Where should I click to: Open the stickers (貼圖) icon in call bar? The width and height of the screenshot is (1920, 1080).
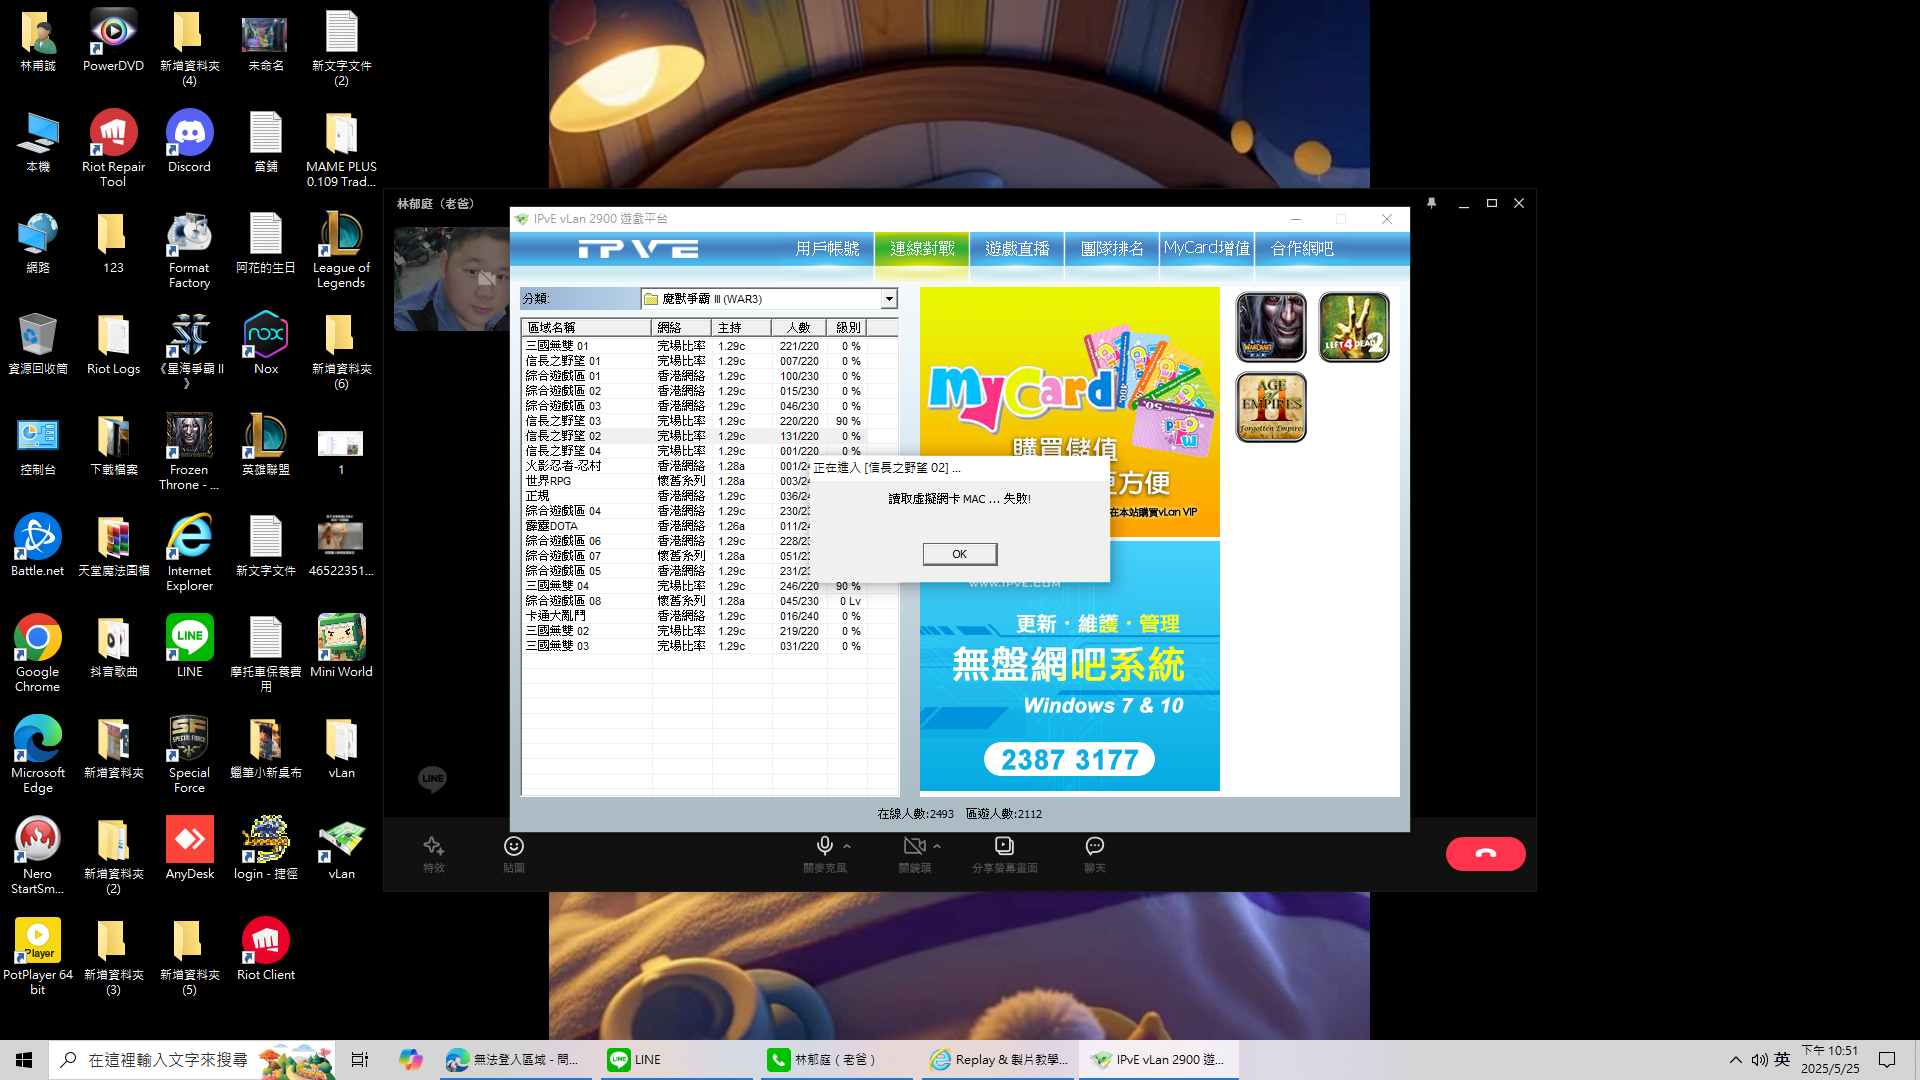coord(514,847)
